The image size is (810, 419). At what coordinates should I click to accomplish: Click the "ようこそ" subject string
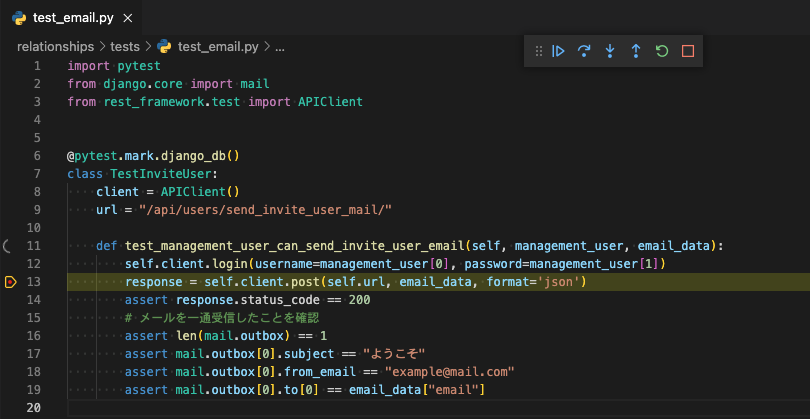tap(394, 354)
